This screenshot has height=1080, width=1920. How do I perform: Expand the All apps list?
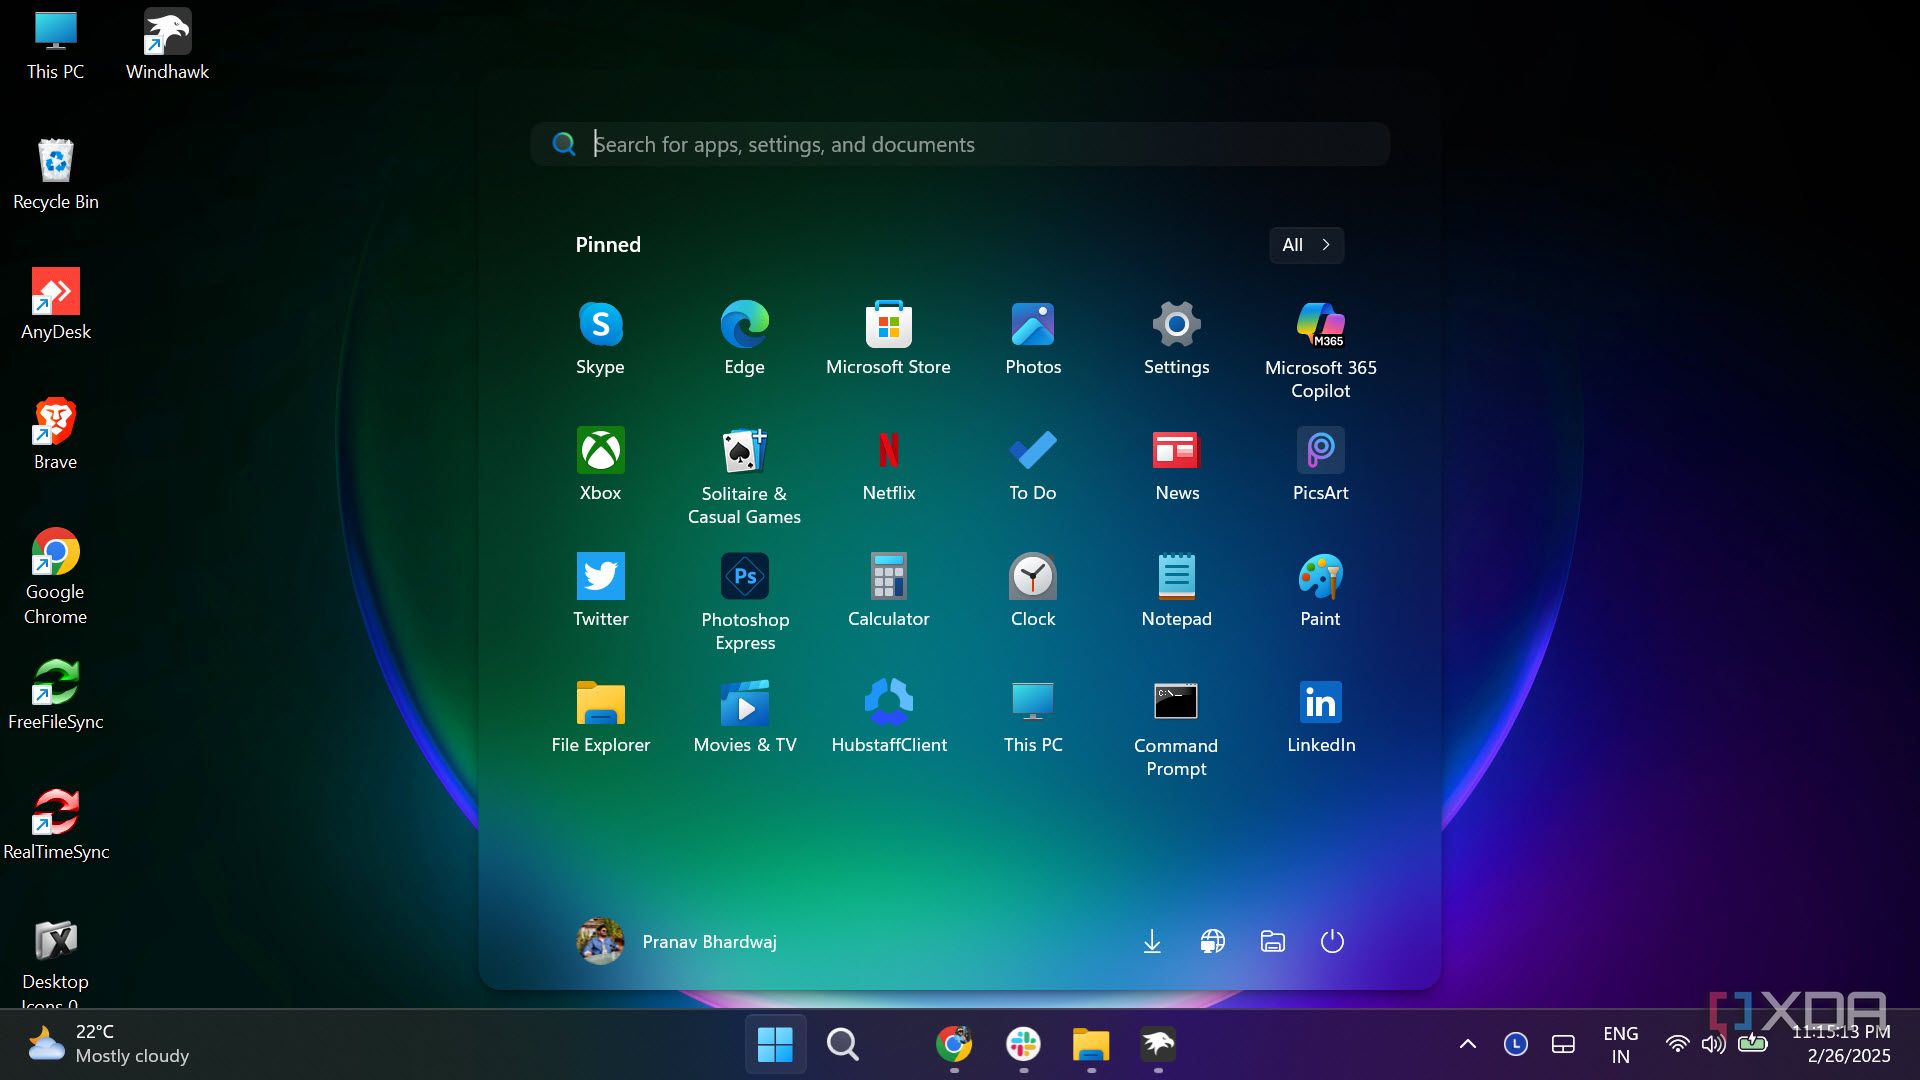[1305, 245]
